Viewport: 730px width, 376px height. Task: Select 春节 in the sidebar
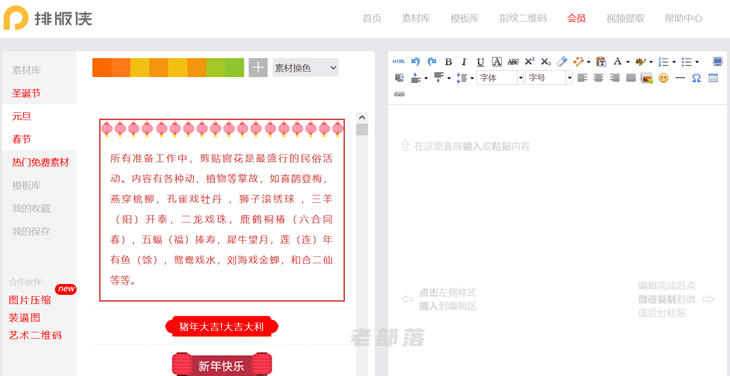pos(21,139)
